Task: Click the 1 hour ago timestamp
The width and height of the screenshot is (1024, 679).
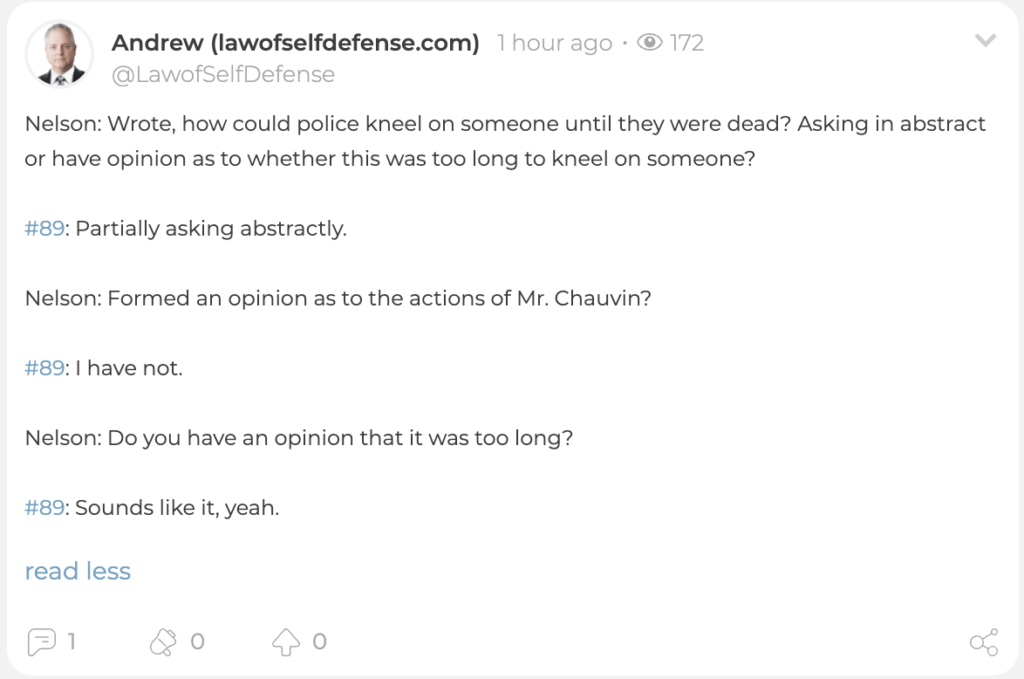Action: 554,43
